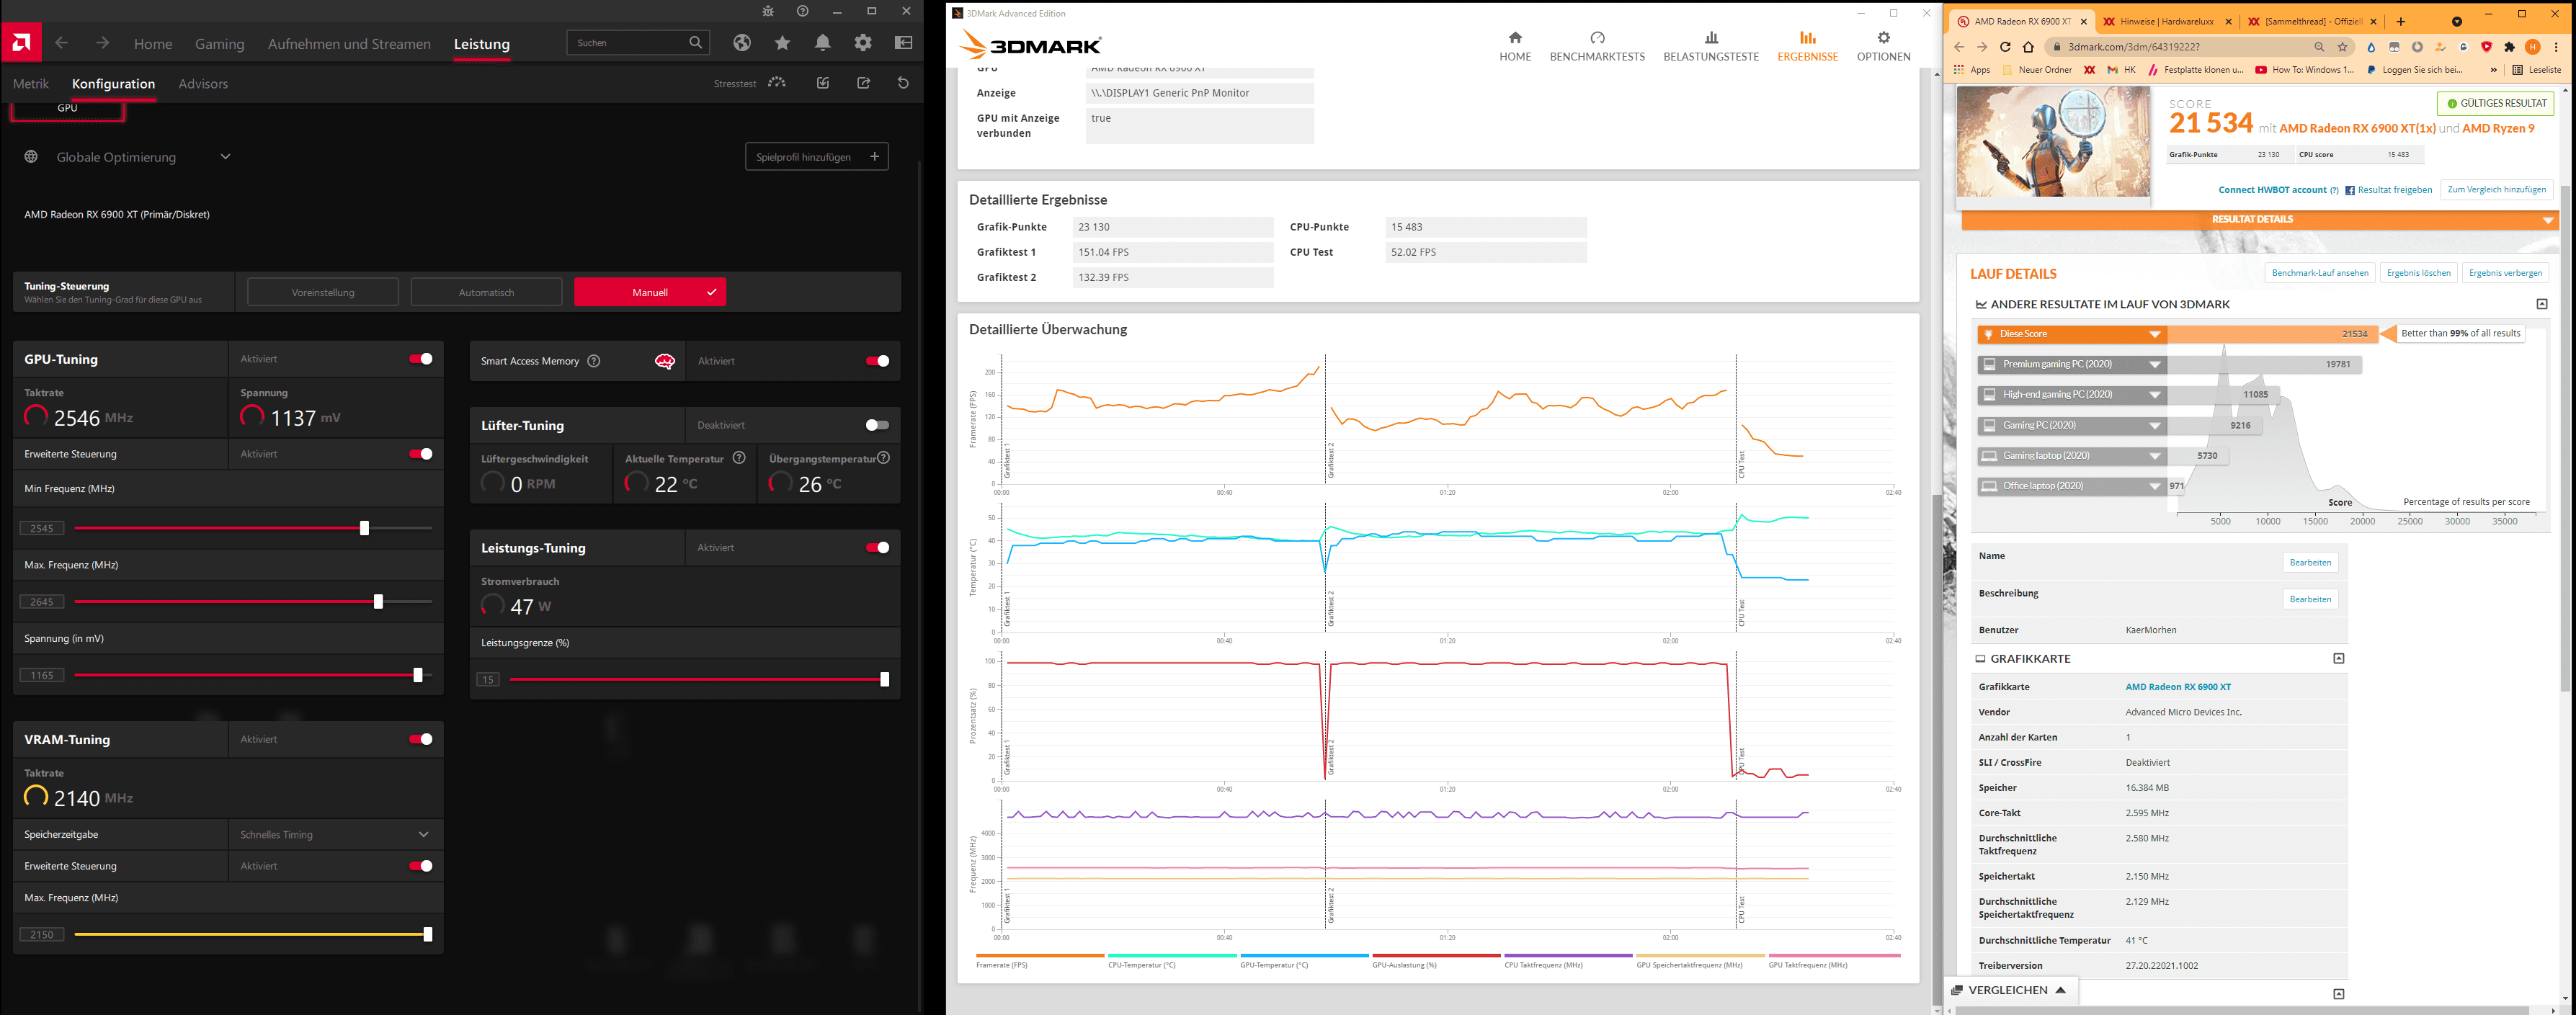This screenshot has height=1015, width=2576.
Task: Toggle the VRAM-Tuning switch
Action: click(x=421, y=739)
